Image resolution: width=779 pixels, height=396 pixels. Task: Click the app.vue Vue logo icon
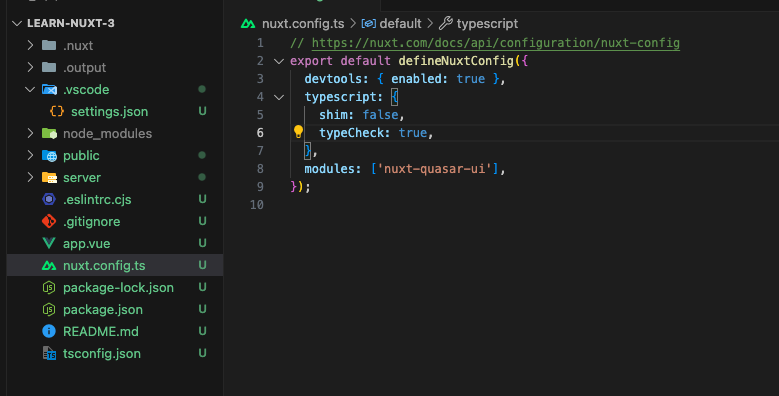coord(49,243)
